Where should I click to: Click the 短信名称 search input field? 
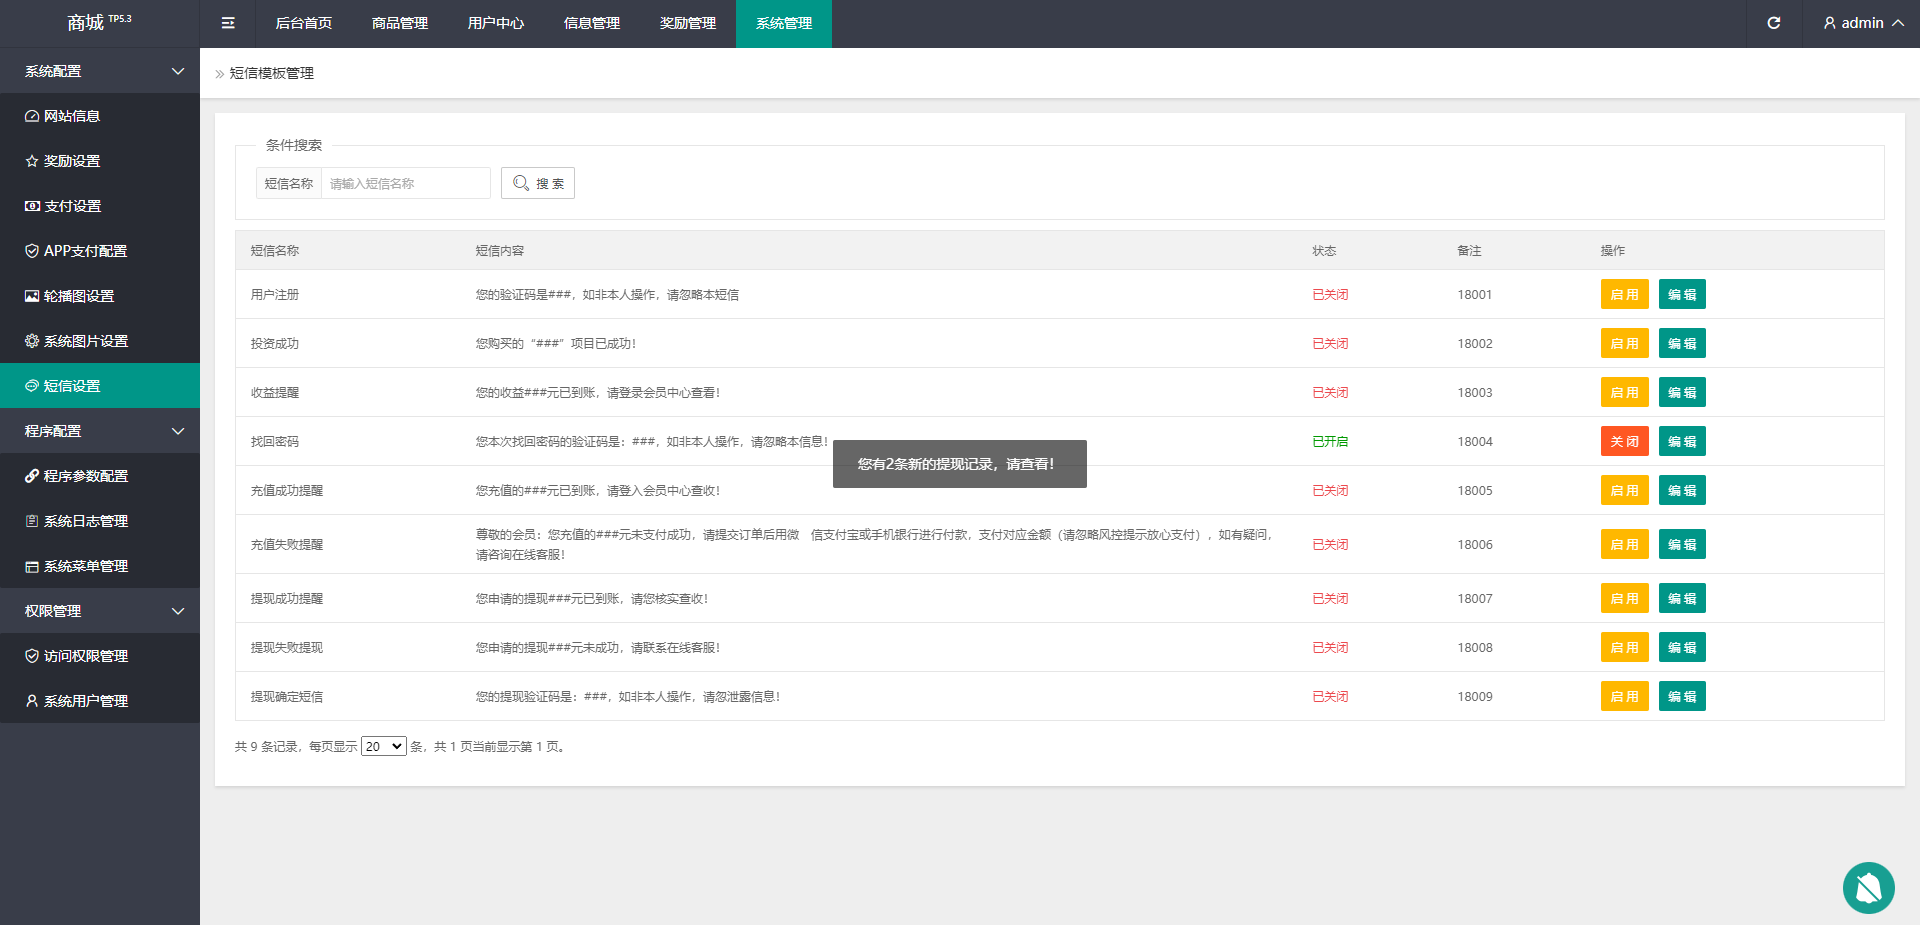[405, 183]
